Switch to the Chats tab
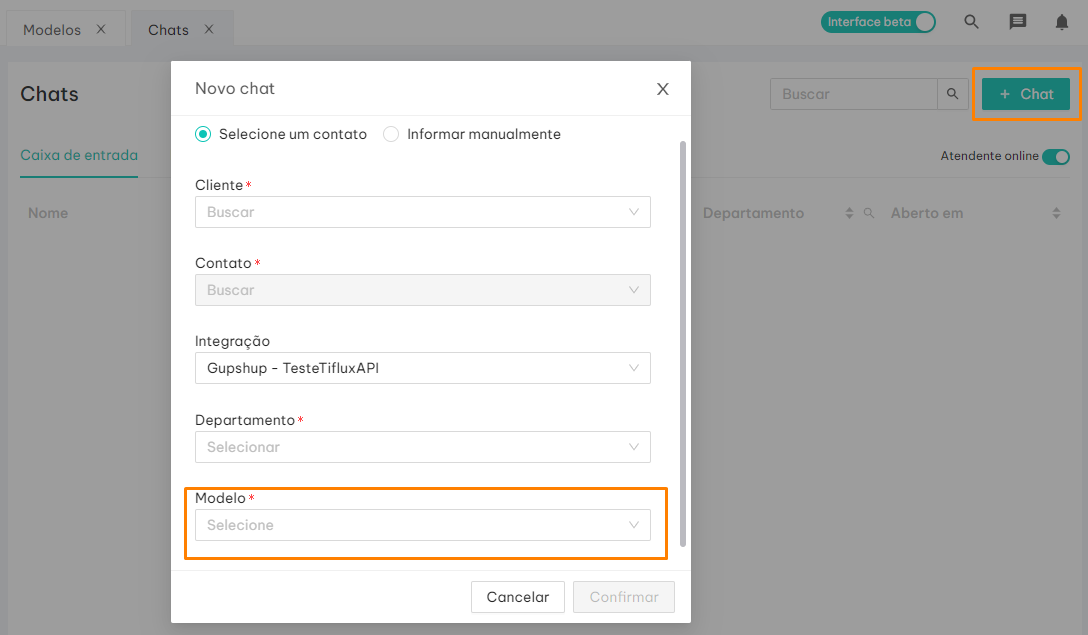Viewport: 1088px width, 635px height. pyautogui.click(x=168, y=30)
